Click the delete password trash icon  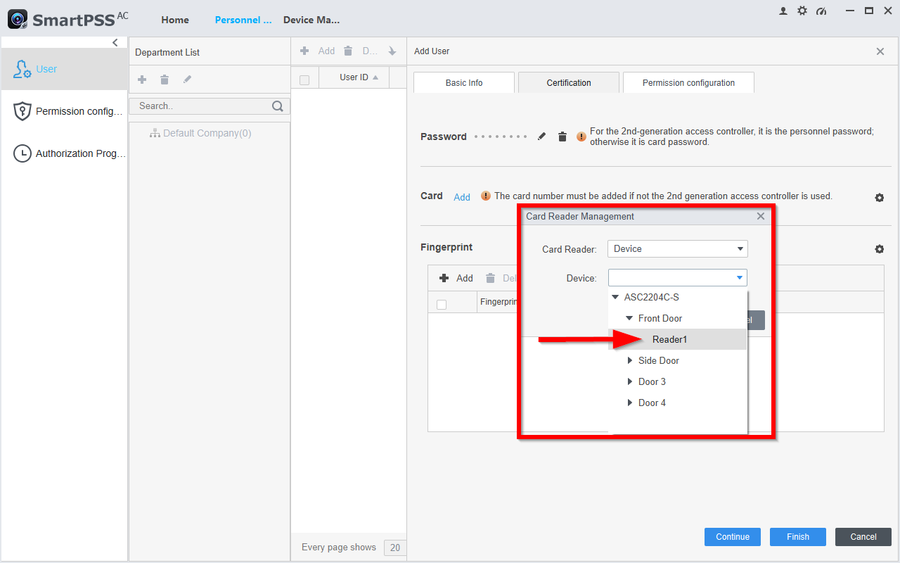pyautogui.click(x=562, y=137)
